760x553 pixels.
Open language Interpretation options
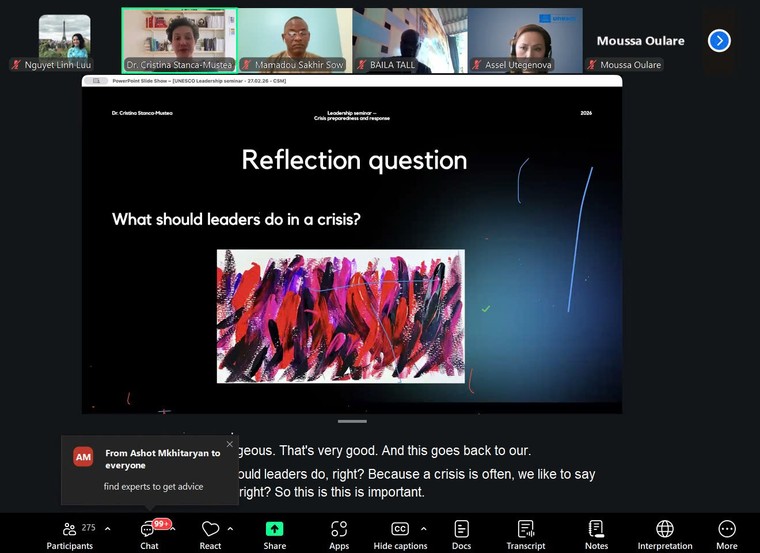tap(664, 534)
